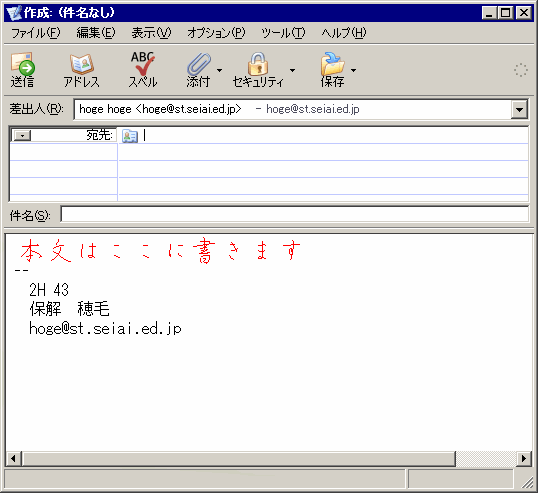Viewport: 538px width, 493px height.
Task: Open the 差出人 sender dropdown
Action: coord(519,110)
